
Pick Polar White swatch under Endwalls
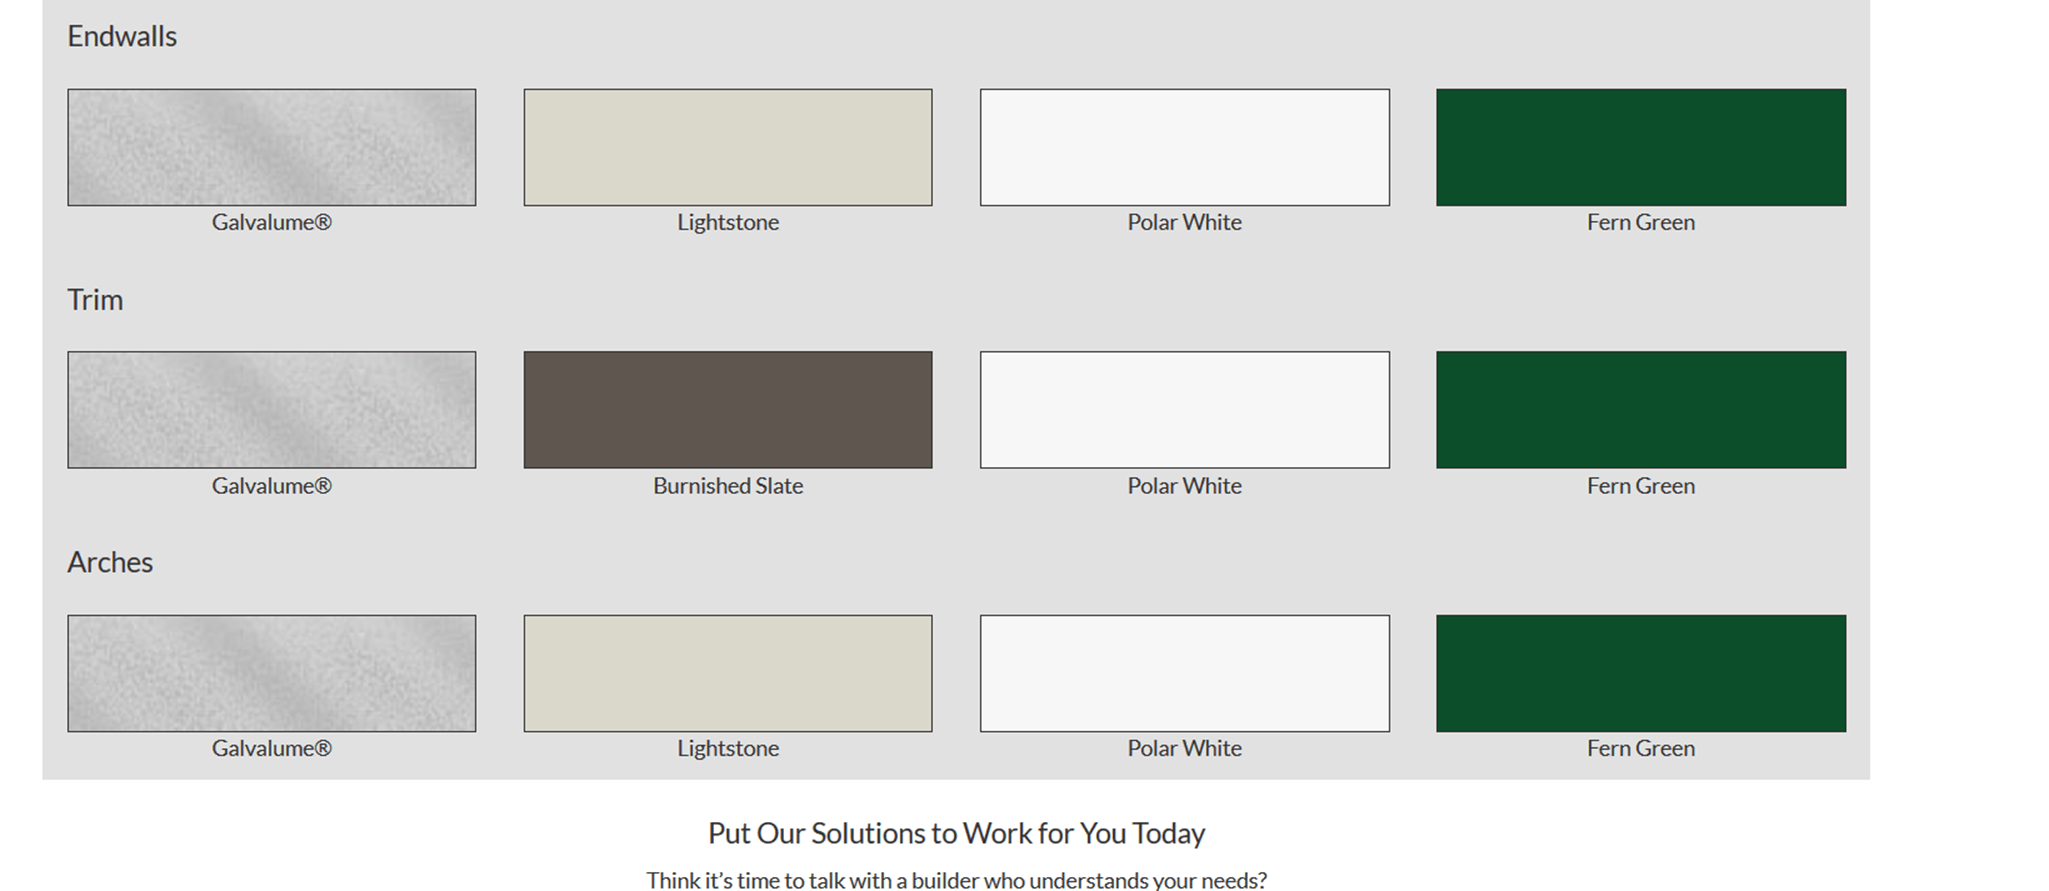[1185, 147]
